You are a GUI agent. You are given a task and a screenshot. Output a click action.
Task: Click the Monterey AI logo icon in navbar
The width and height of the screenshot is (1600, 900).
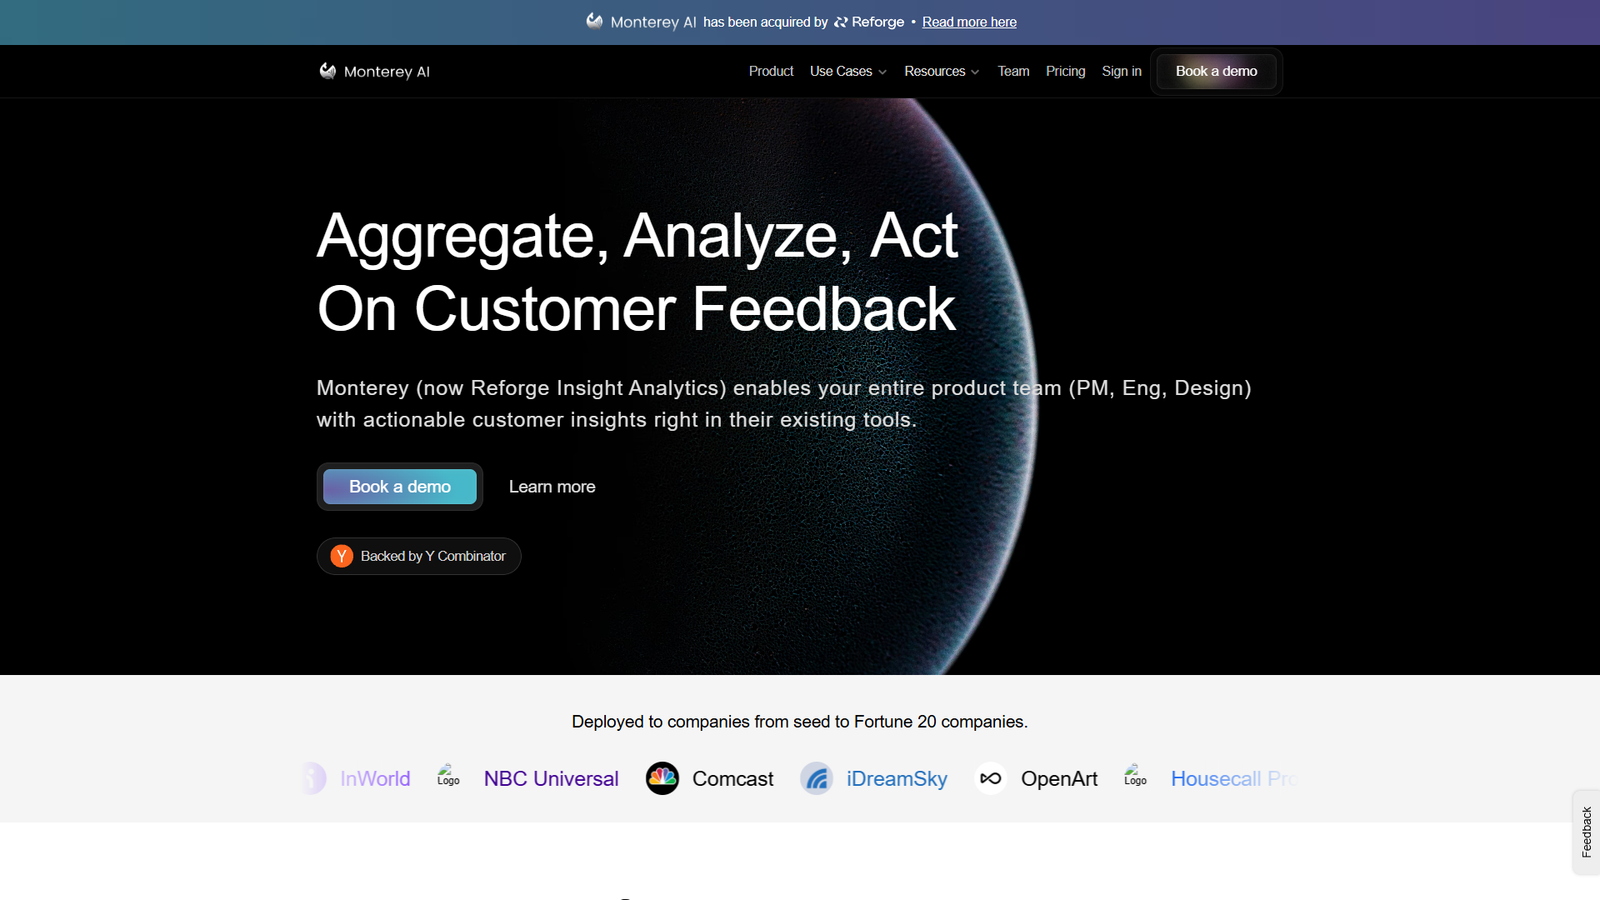click(x=328, y=71)
